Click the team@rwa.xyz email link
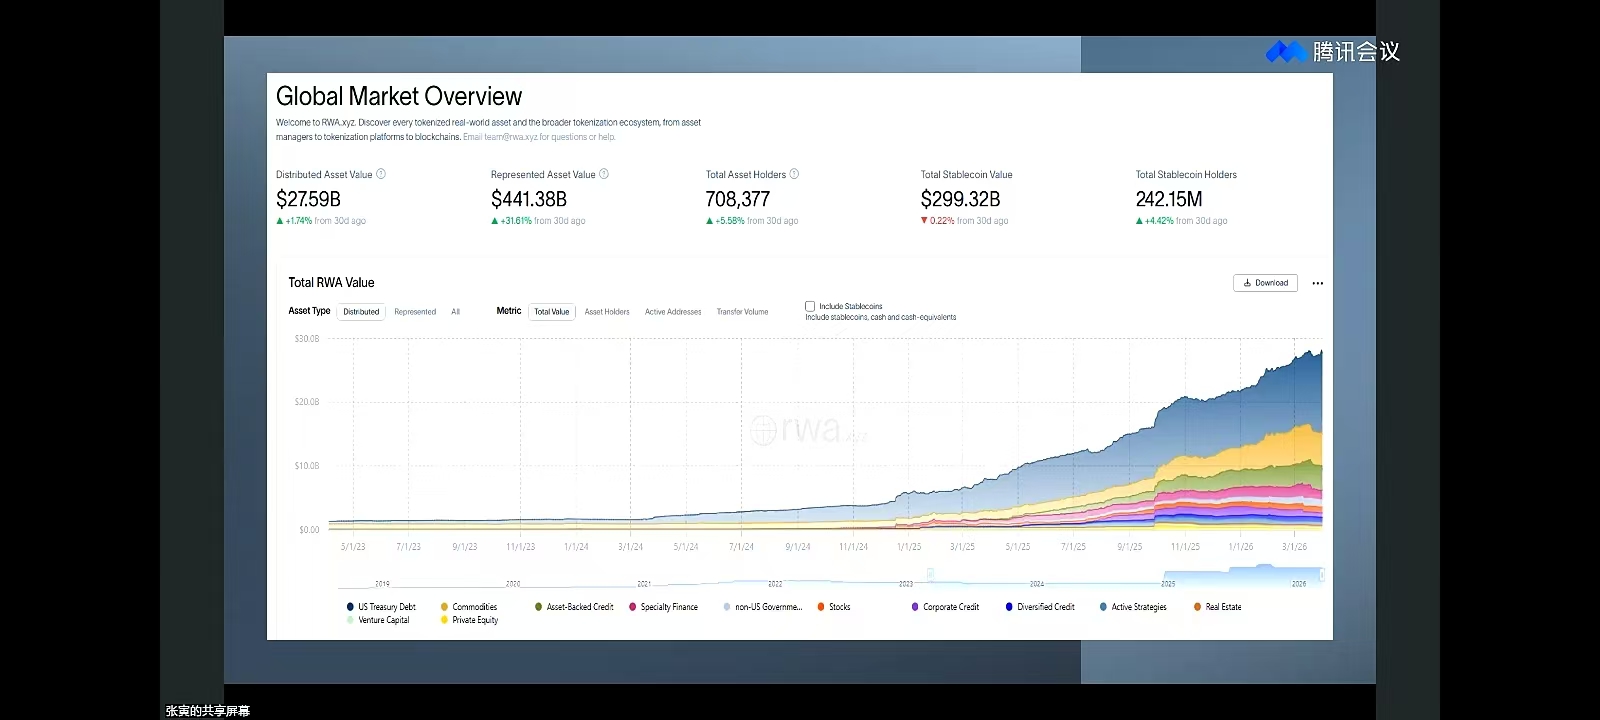1600x720 pixels. [510, 137]
